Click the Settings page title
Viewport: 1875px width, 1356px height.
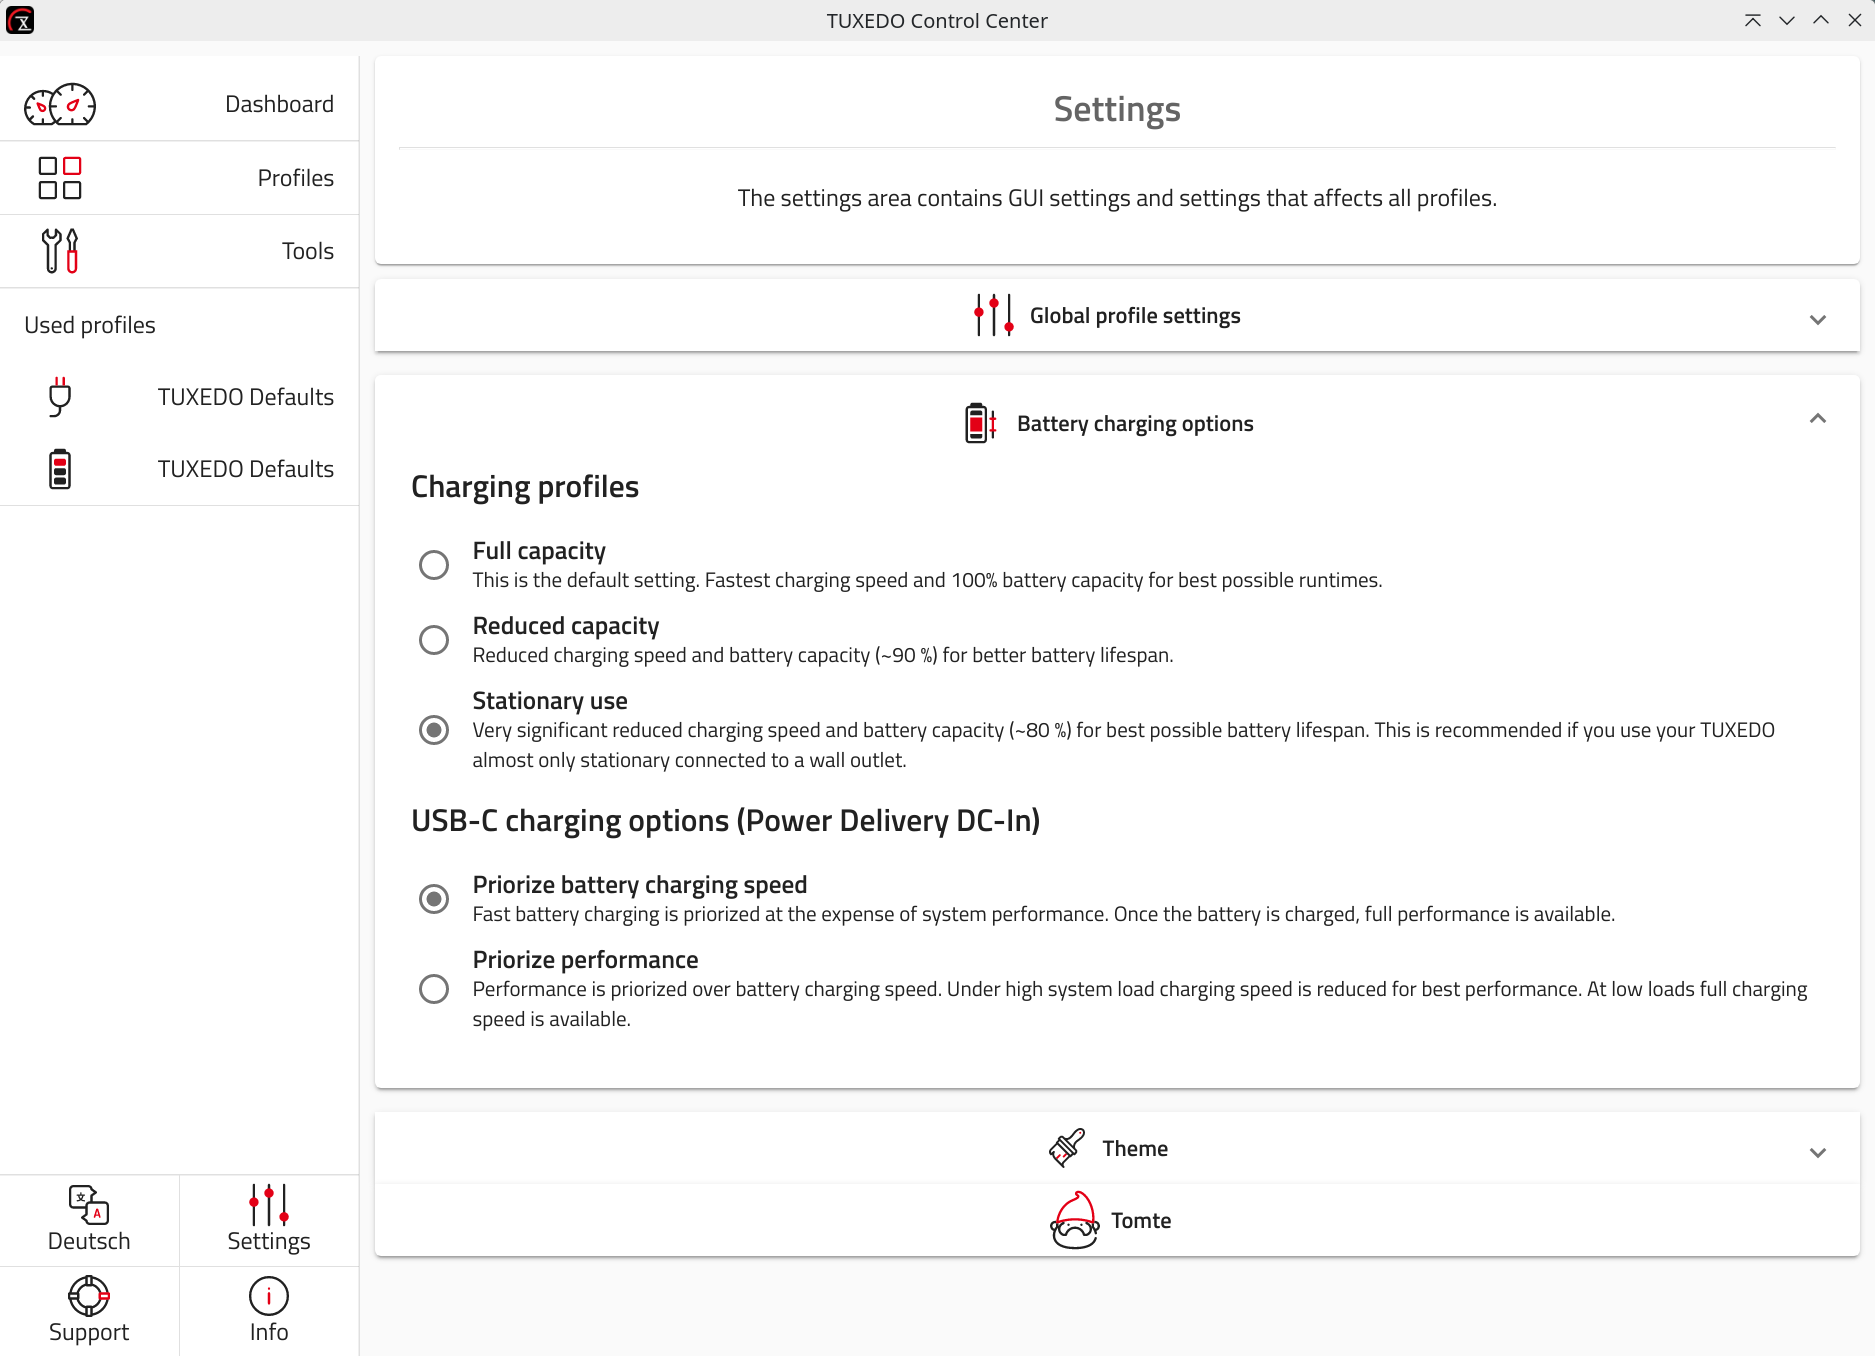[x=1117, y=109]
